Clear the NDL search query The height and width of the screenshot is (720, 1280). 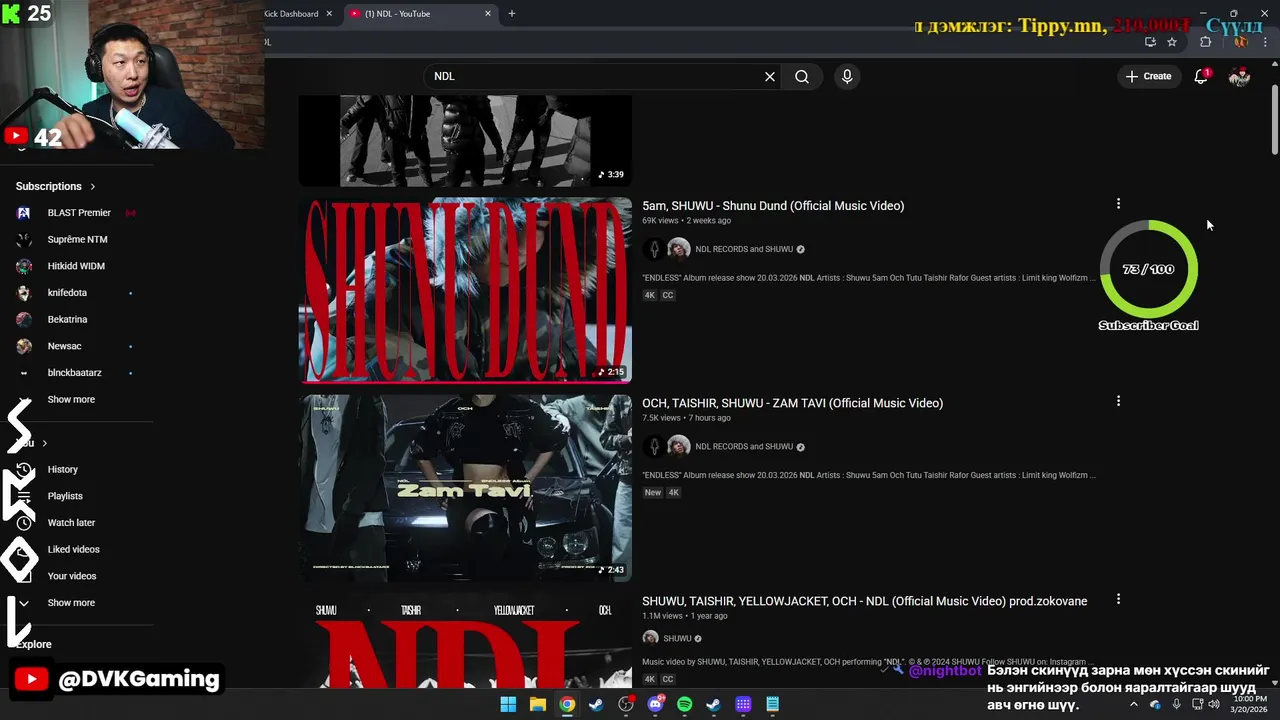click(770, 76)
